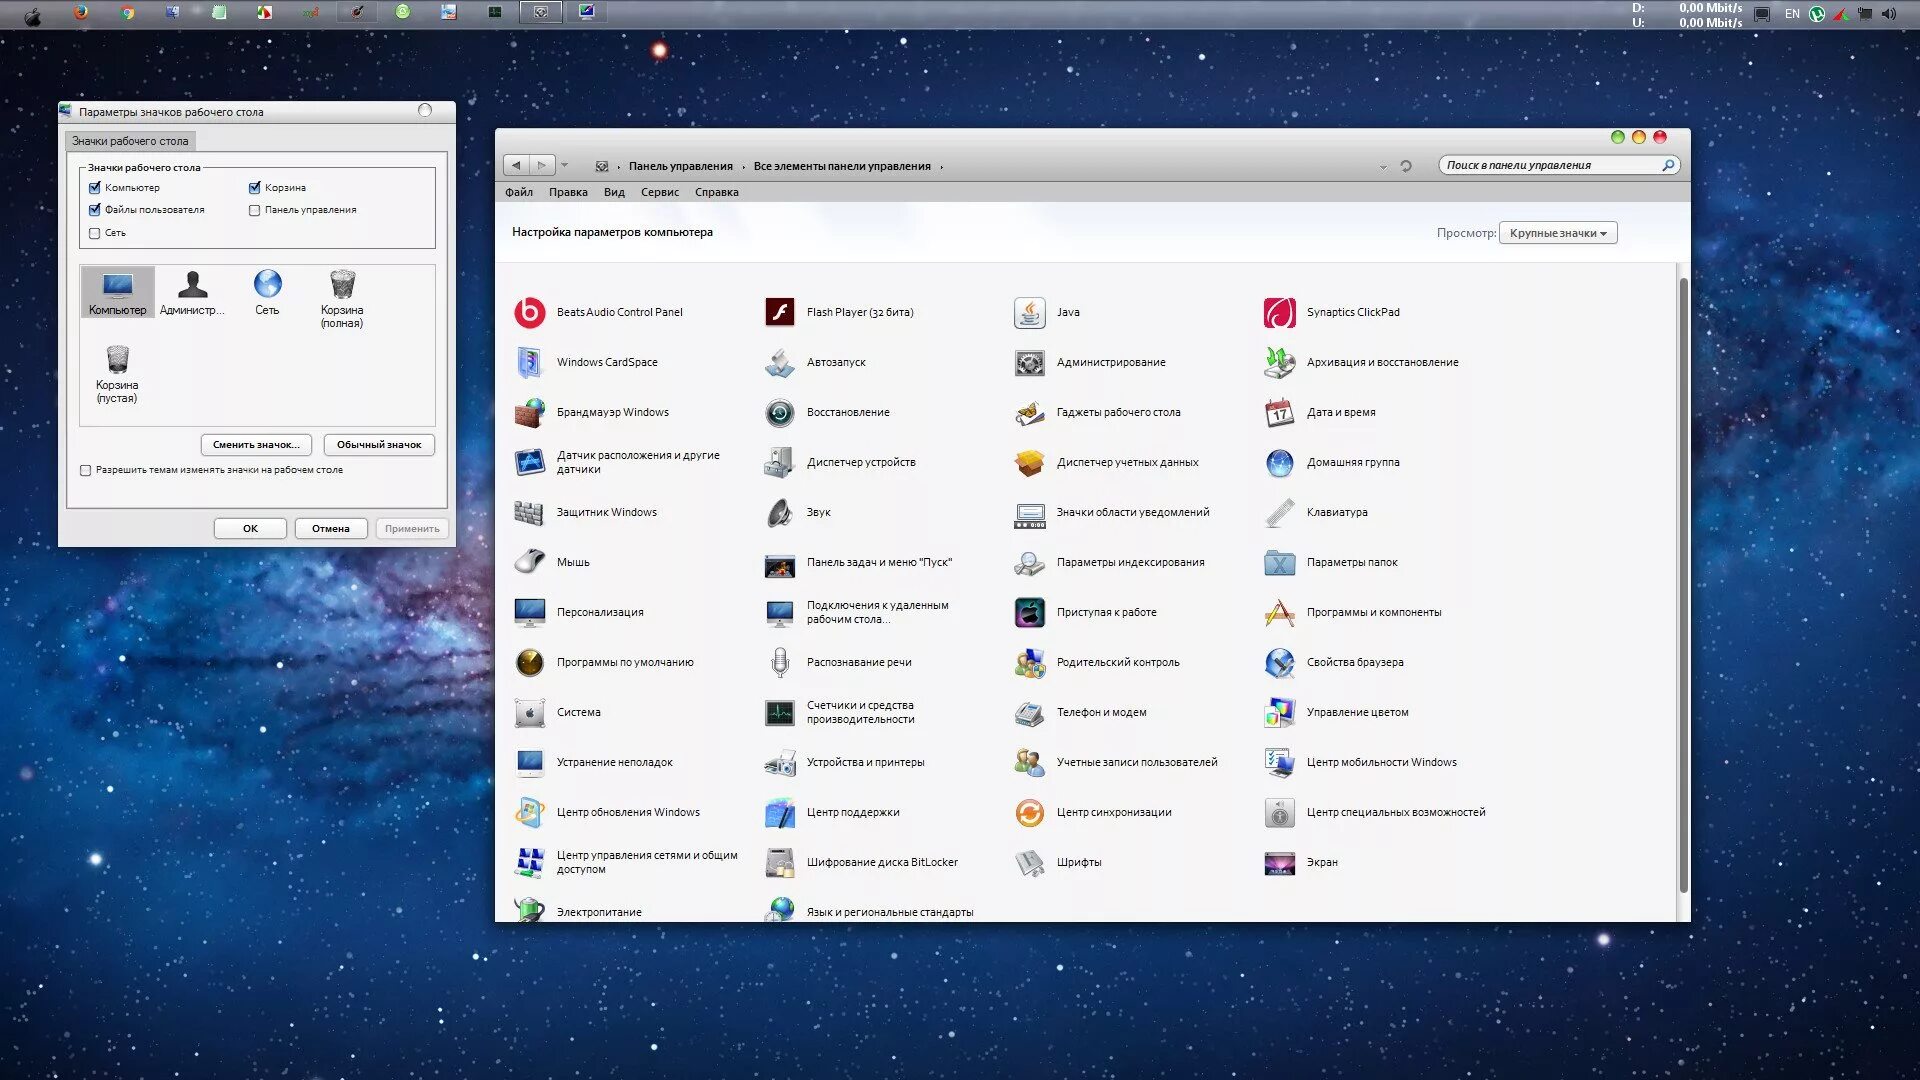Open recent pages dropdown beside forward button
Image resolution: width=1920 pixels, height=1080 pixels.
(x=565, y=166)
